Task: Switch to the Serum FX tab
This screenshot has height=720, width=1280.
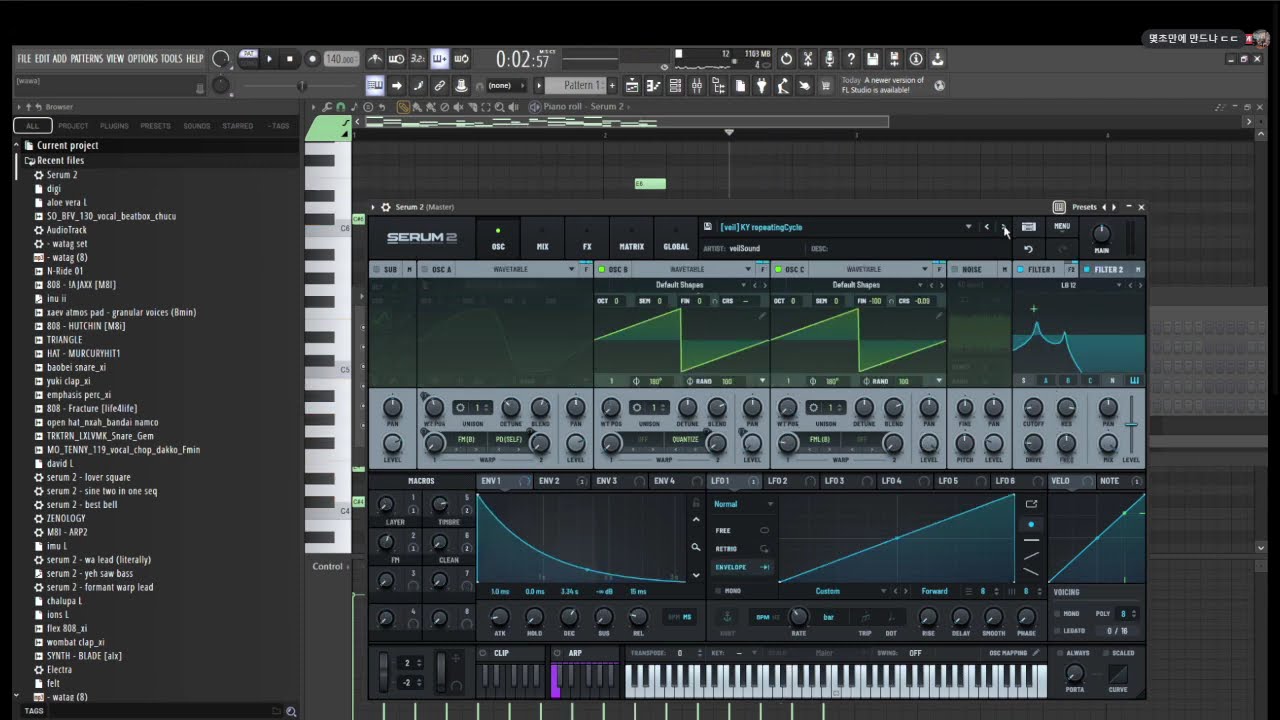Action: (x=586, y=240)
